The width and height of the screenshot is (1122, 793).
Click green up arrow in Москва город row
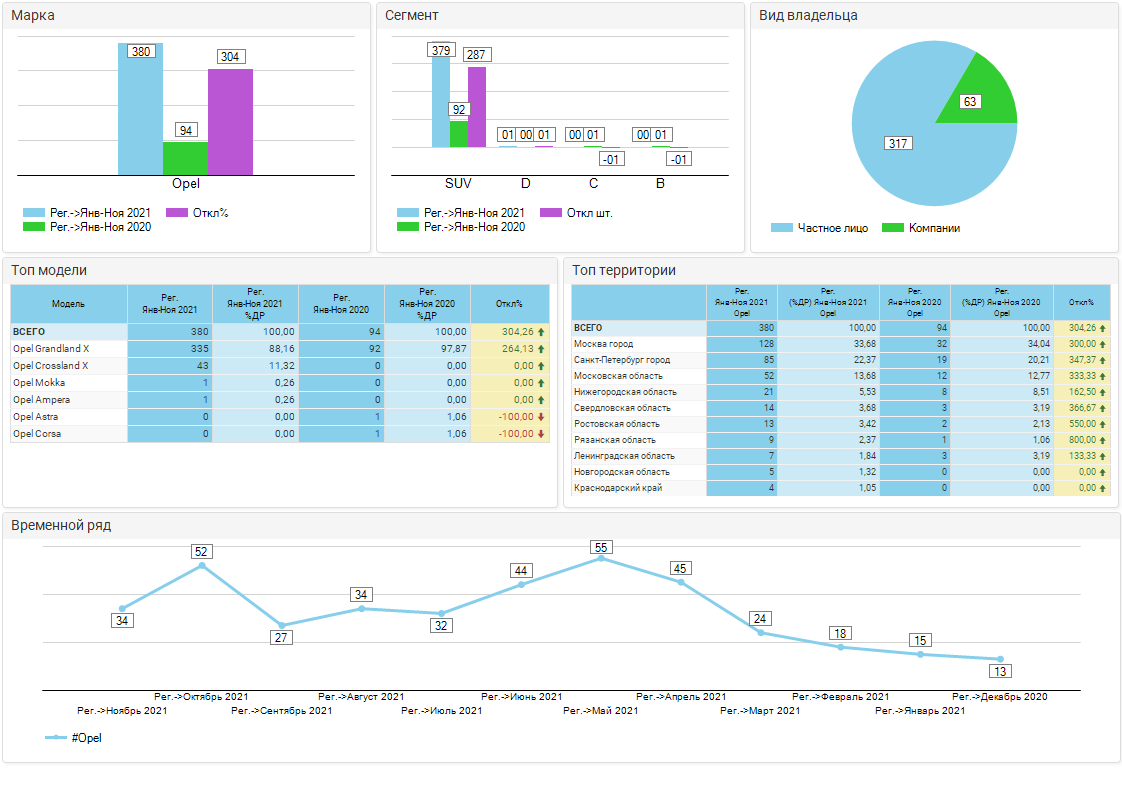tap(1103, 344)
